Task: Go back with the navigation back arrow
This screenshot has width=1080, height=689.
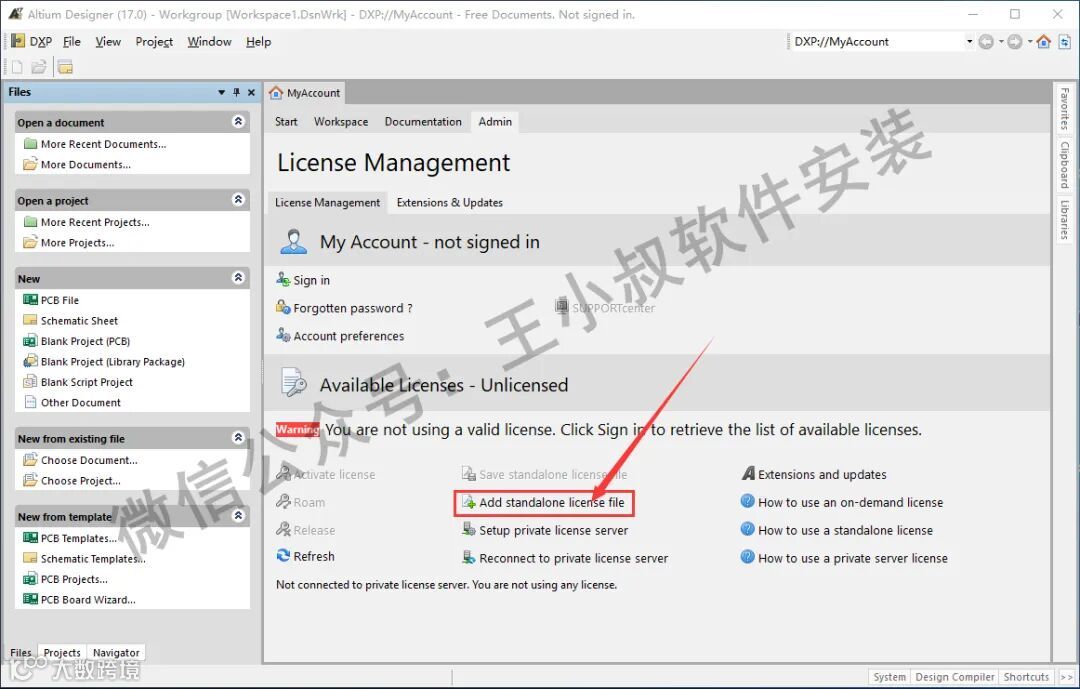Action: pyautogui.click(x=986, y=42)
